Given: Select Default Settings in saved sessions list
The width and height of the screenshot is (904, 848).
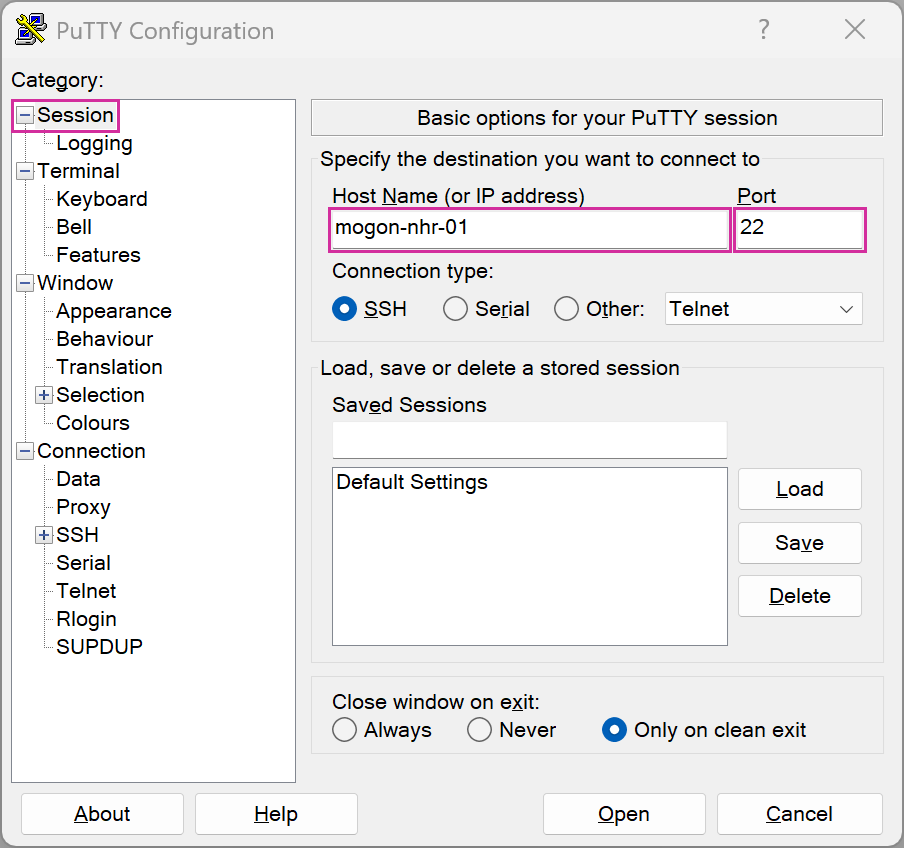Looking at the screenshot, I should pyautogui.click(x=412, y=483).
